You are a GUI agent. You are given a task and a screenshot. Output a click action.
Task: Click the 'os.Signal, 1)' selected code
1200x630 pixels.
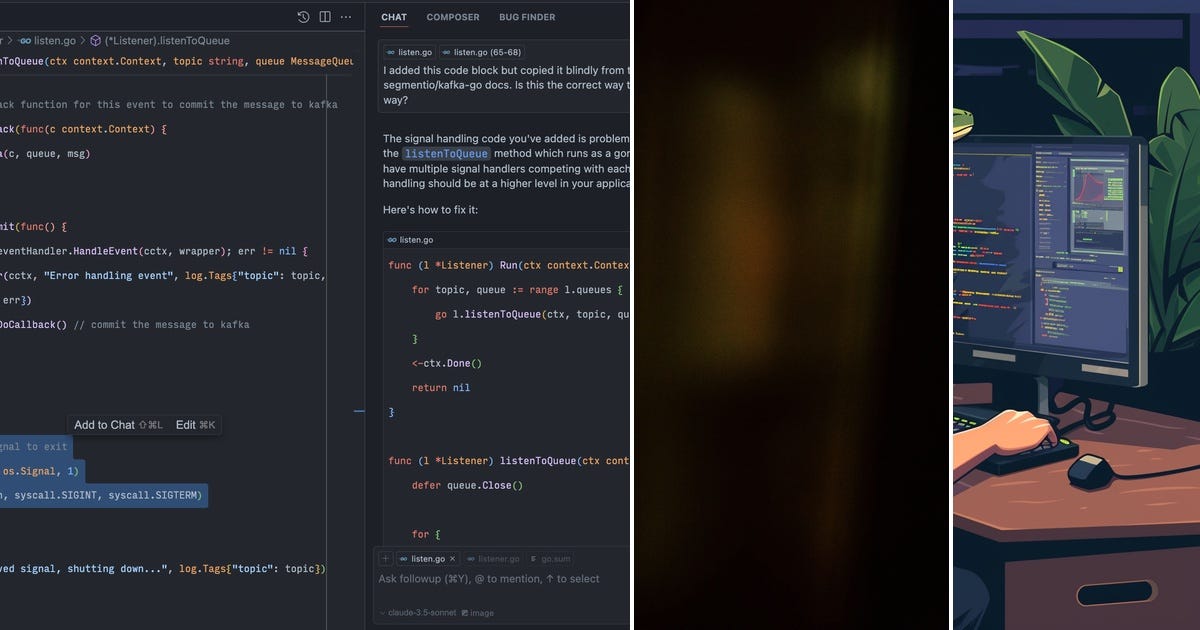(x=39, y=471)
